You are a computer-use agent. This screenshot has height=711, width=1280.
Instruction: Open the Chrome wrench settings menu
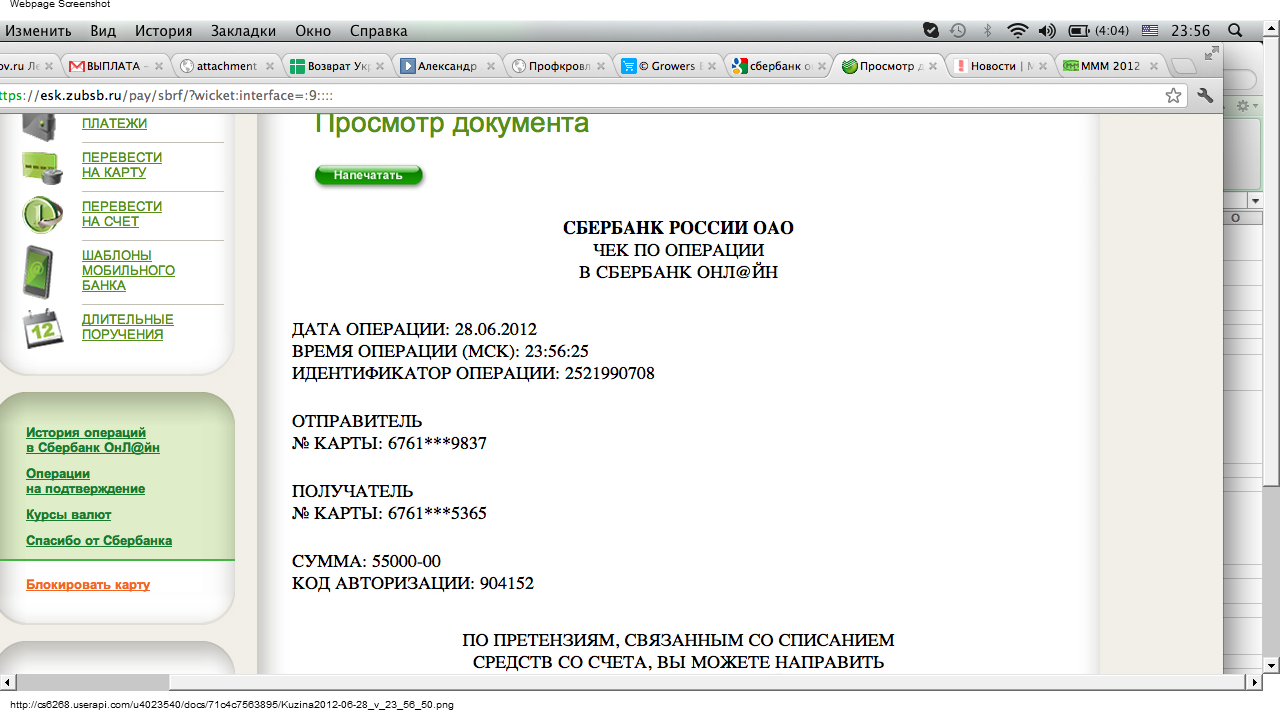point(1205,95)
